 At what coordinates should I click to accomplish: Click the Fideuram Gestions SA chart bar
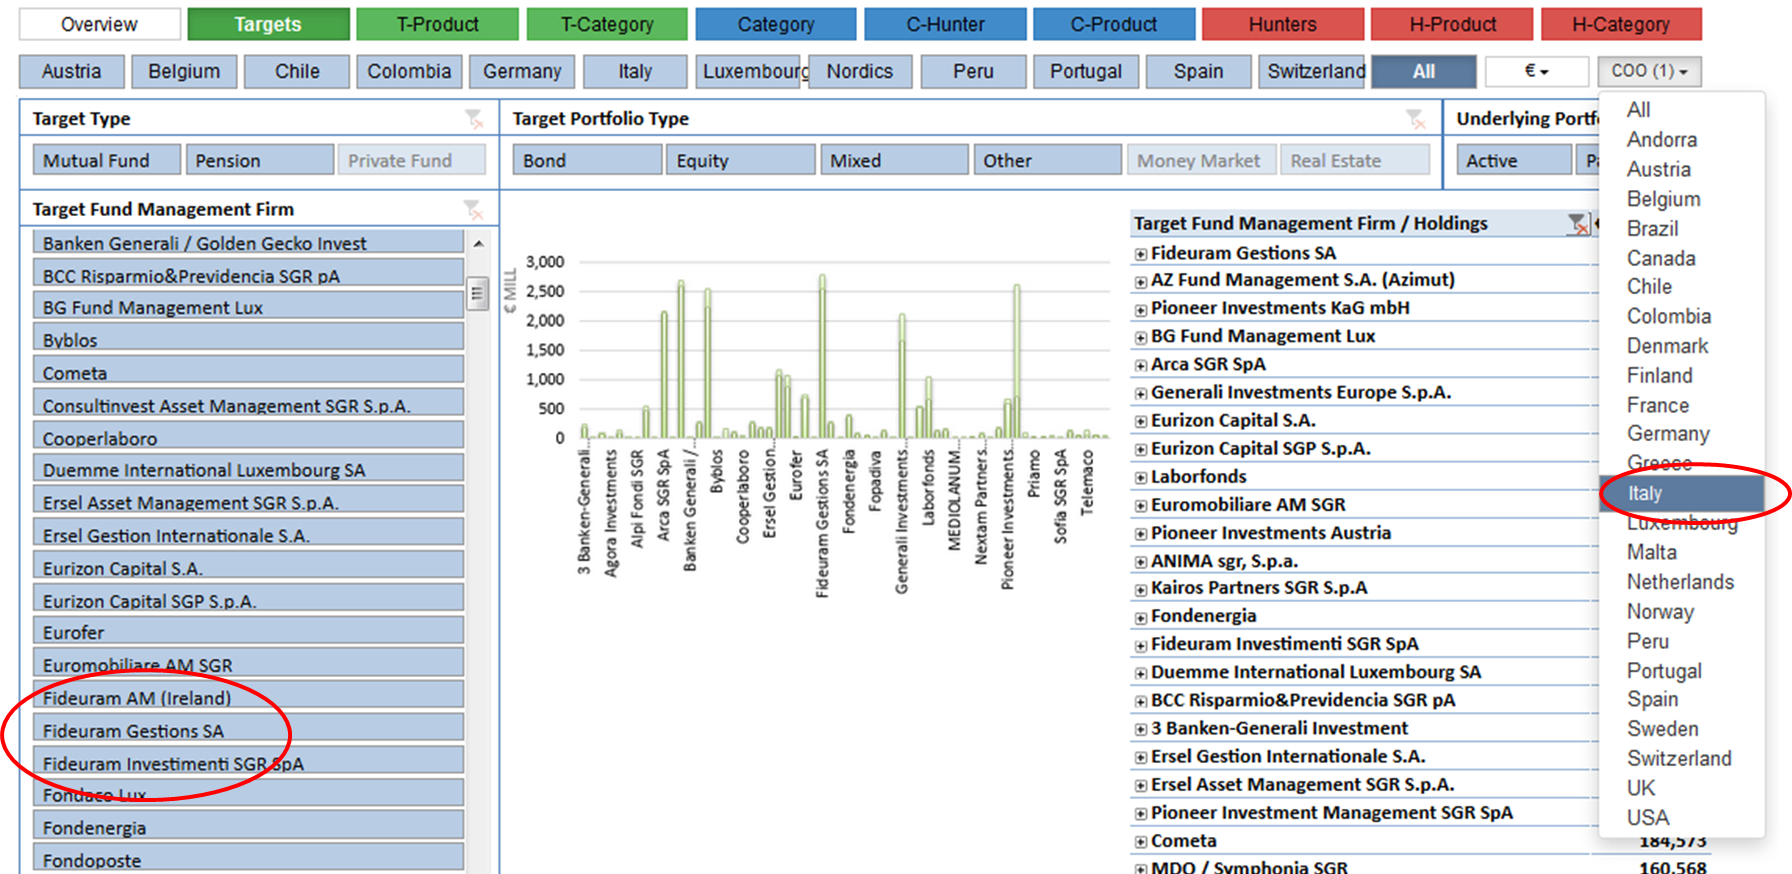[x=822, y=356]
